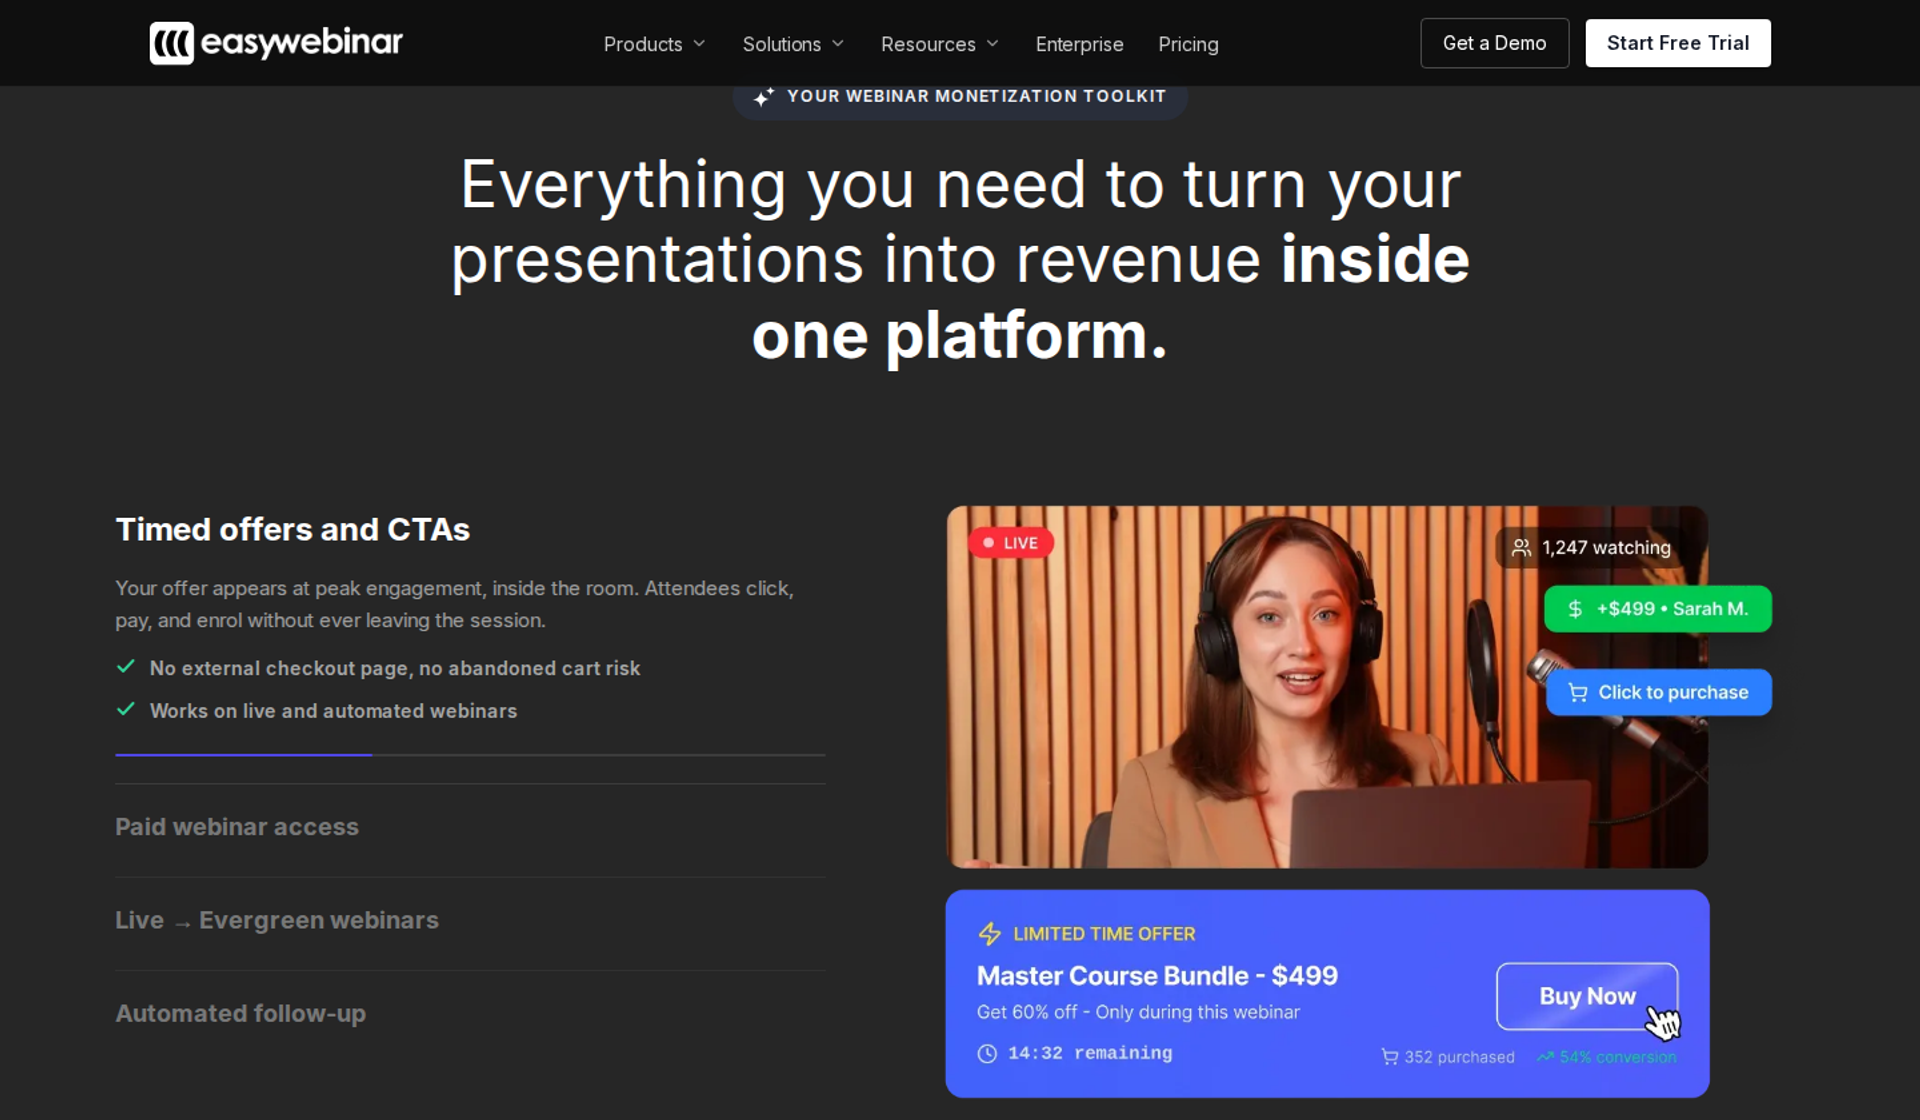The height and width of the screenshot is (1120, 1920).
Task: Expand the Paid webinar access section
Action: coord(470,828)
